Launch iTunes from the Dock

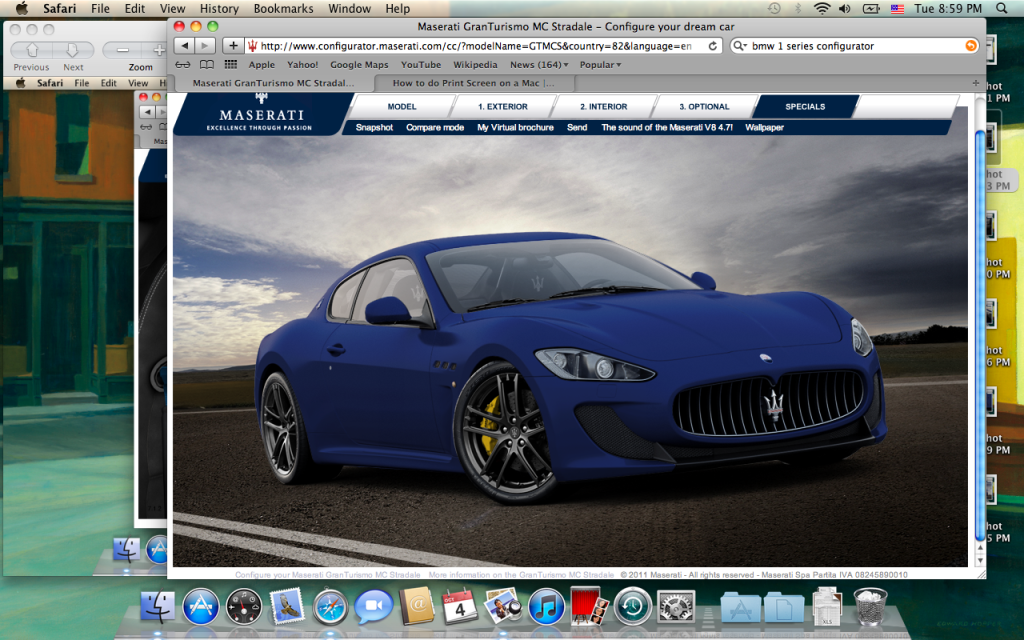[x=546, y=607]
